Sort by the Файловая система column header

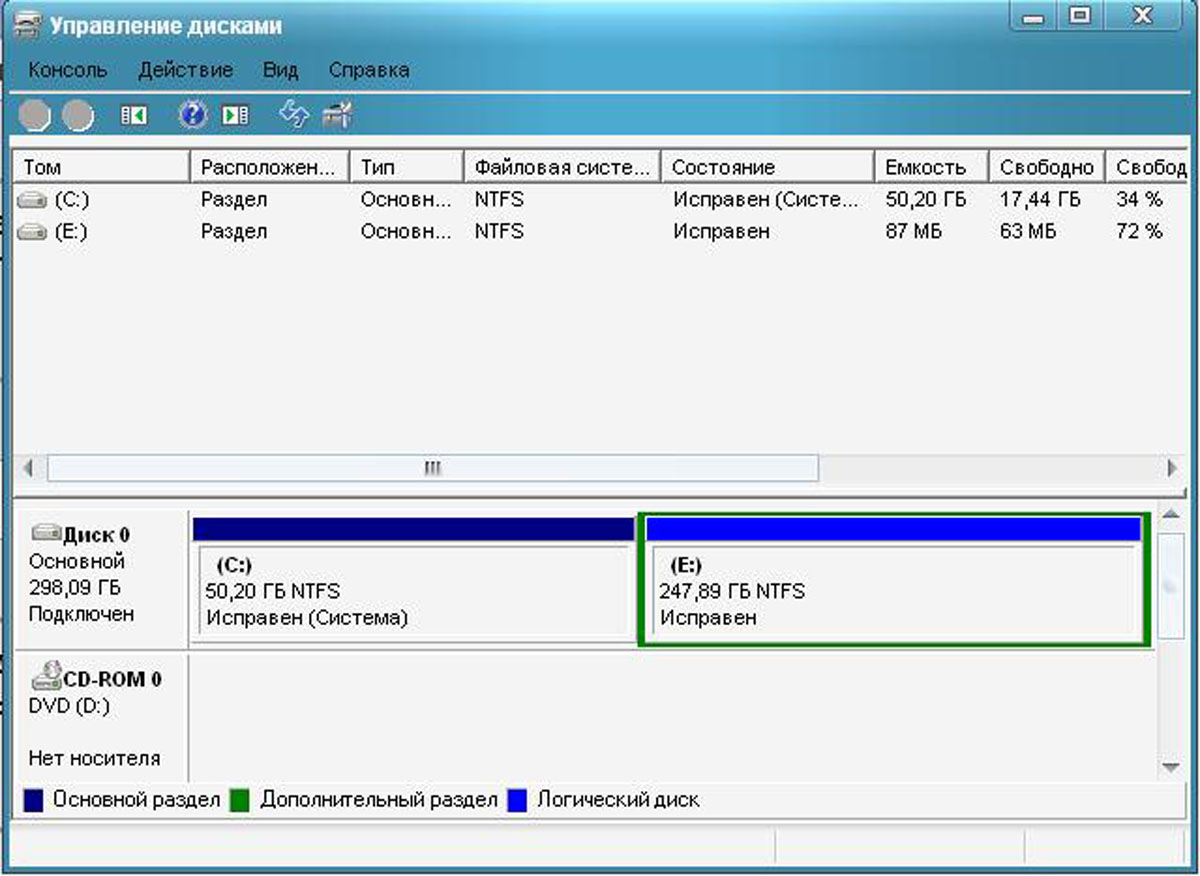coord(563,167)
